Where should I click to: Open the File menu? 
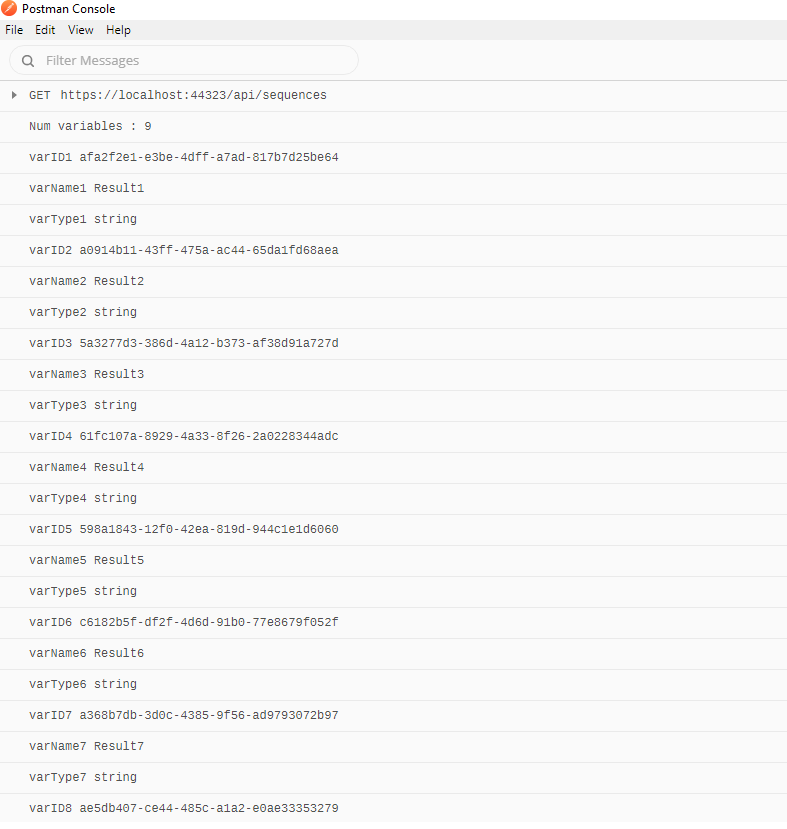tap(14, 30)
